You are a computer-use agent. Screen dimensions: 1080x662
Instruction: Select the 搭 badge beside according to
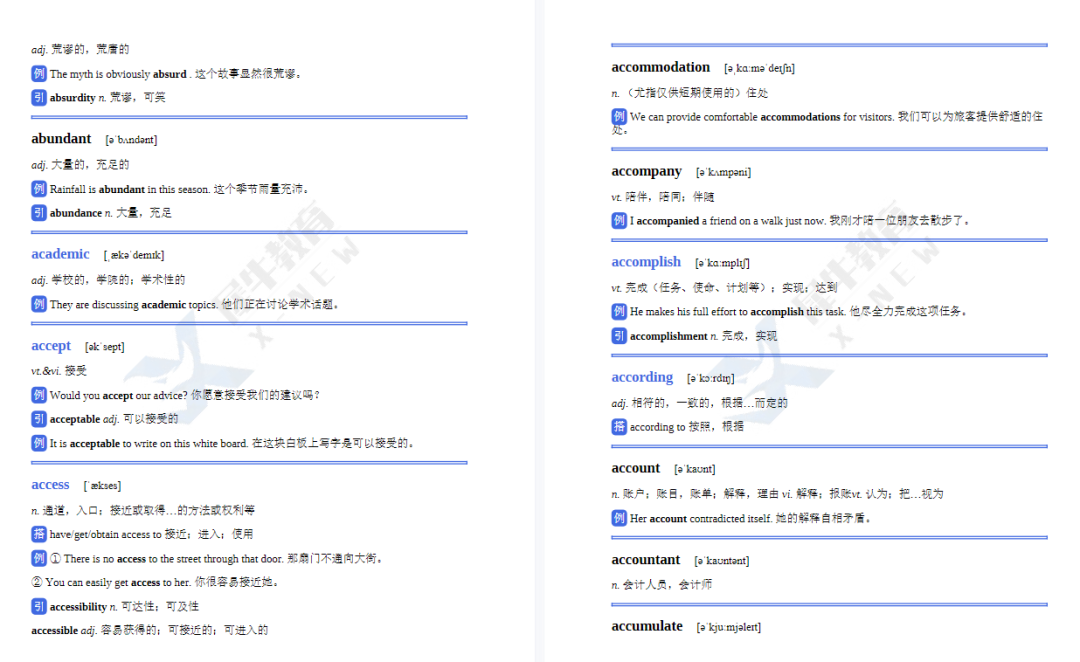(619, 426)
